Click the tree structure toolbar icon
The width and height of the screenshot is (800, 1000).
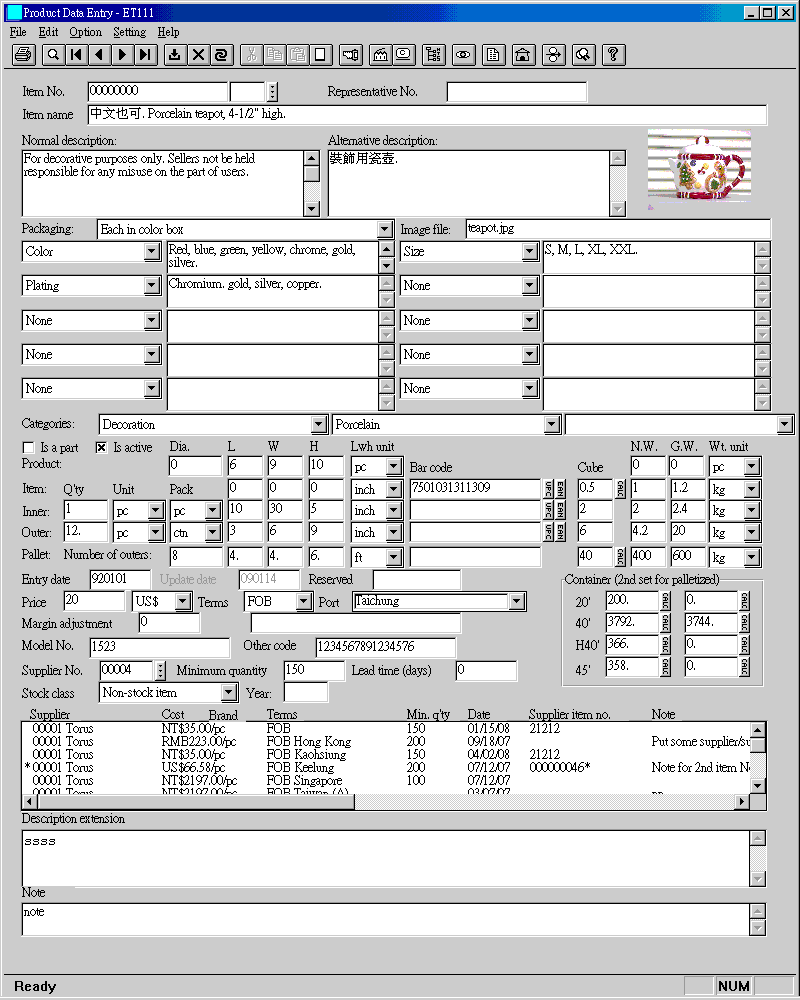click(433, 55)
